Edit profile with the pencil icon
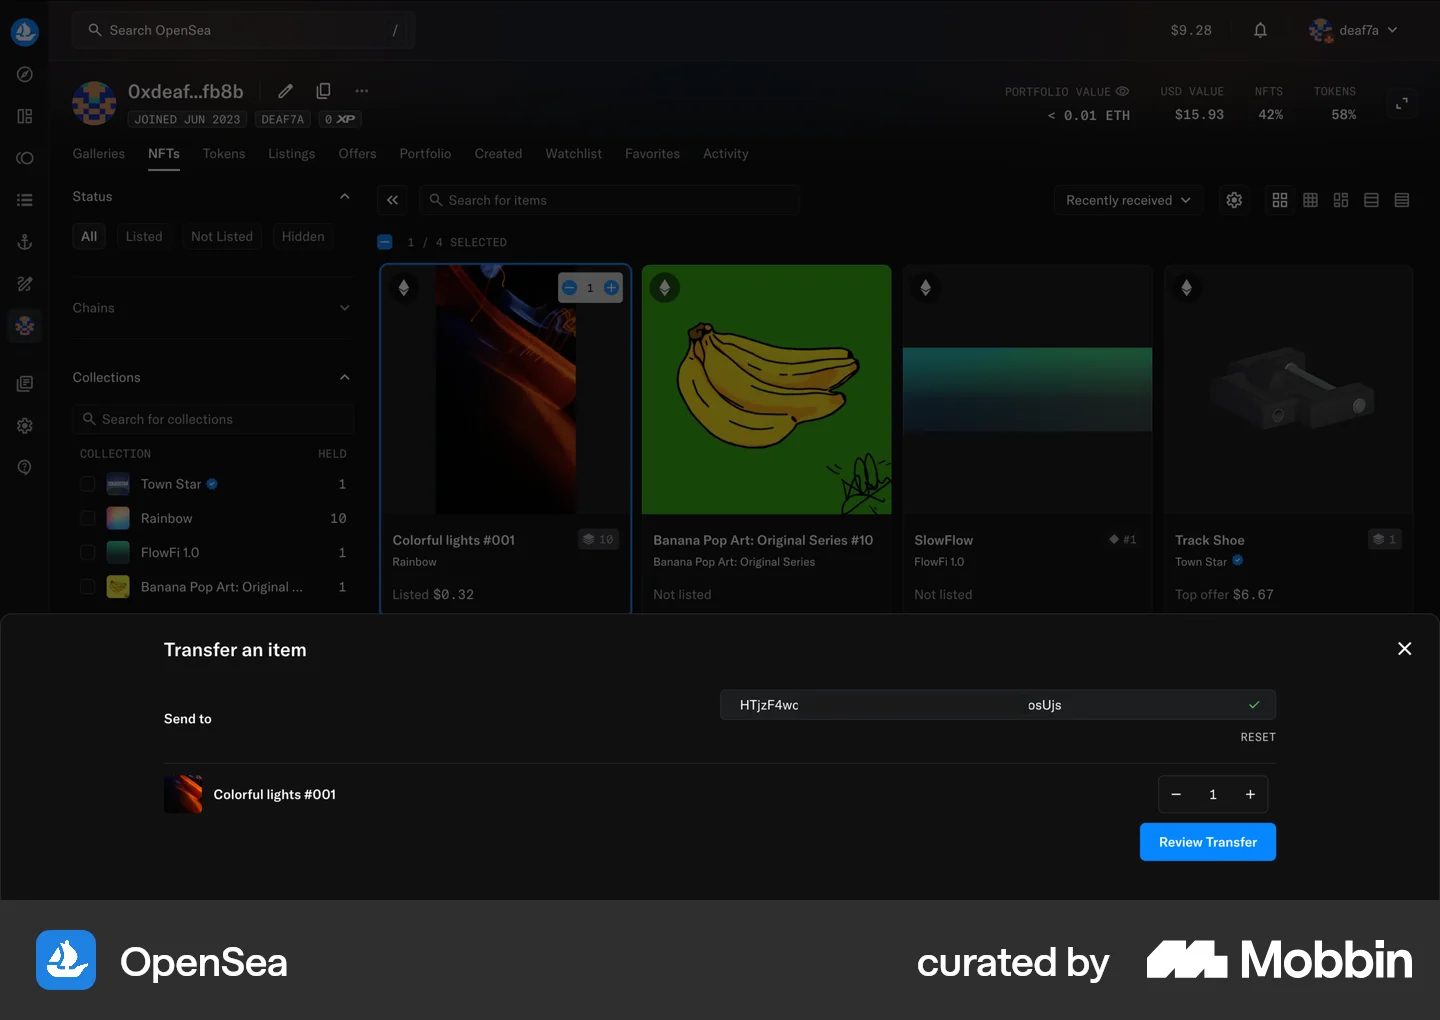 pyautogui.click(x=286, y=91)
